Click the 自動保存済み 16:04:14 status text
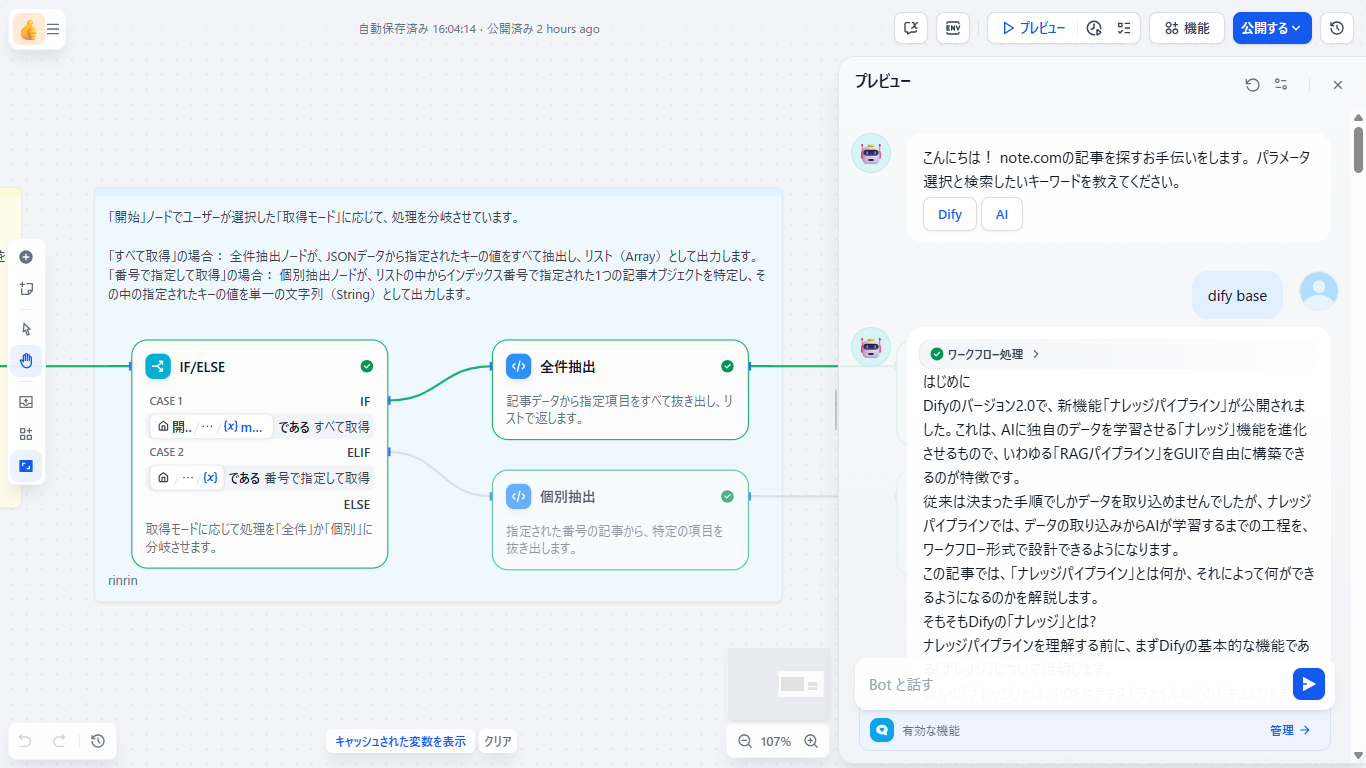 click(x=417, y=29)
